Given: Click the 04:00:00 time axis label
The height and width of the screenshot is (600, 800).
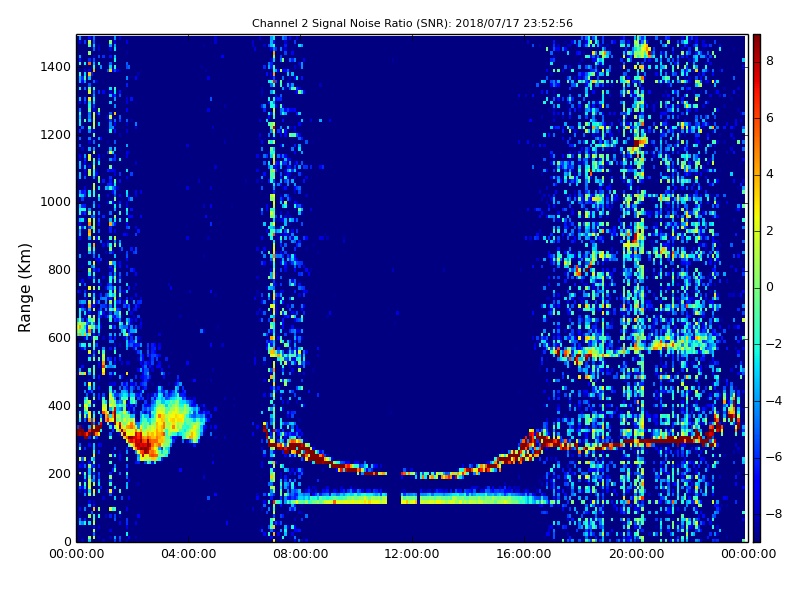Looking at the screenshot, I should (x=189, y=554).
